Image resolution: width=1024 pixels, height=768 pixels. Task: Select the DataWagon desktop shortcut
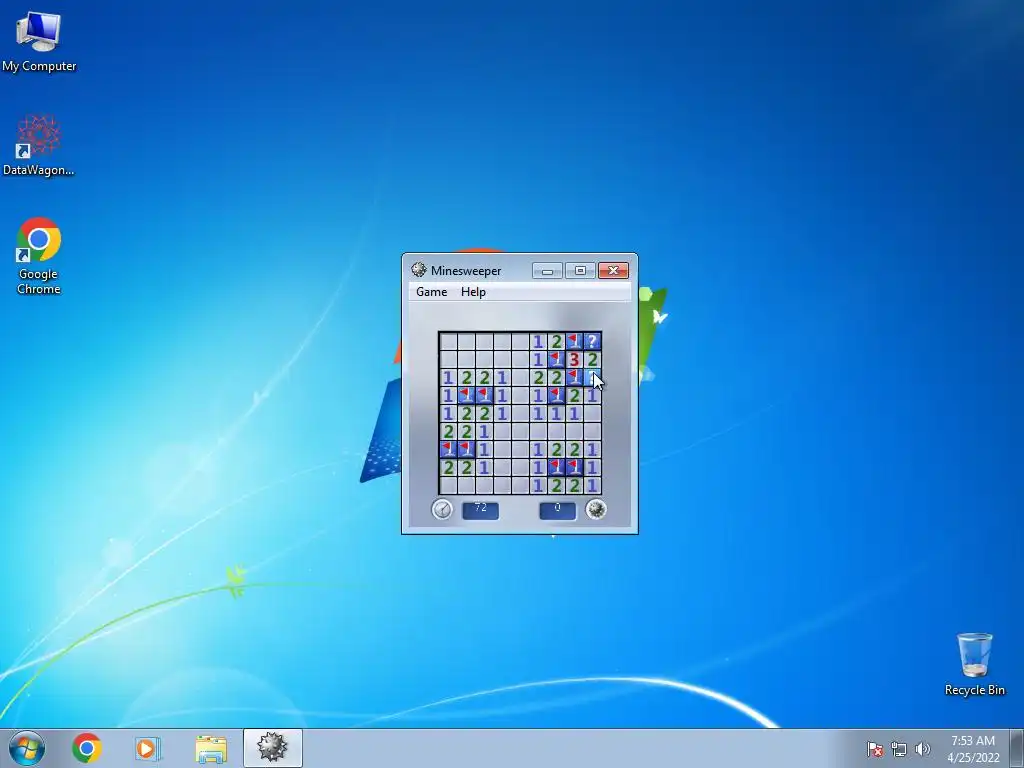pos(39,145)
